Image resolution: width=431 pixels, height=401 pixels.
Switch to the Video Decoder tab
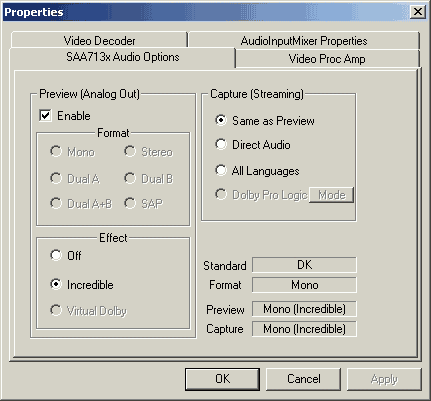coord(99,40)
